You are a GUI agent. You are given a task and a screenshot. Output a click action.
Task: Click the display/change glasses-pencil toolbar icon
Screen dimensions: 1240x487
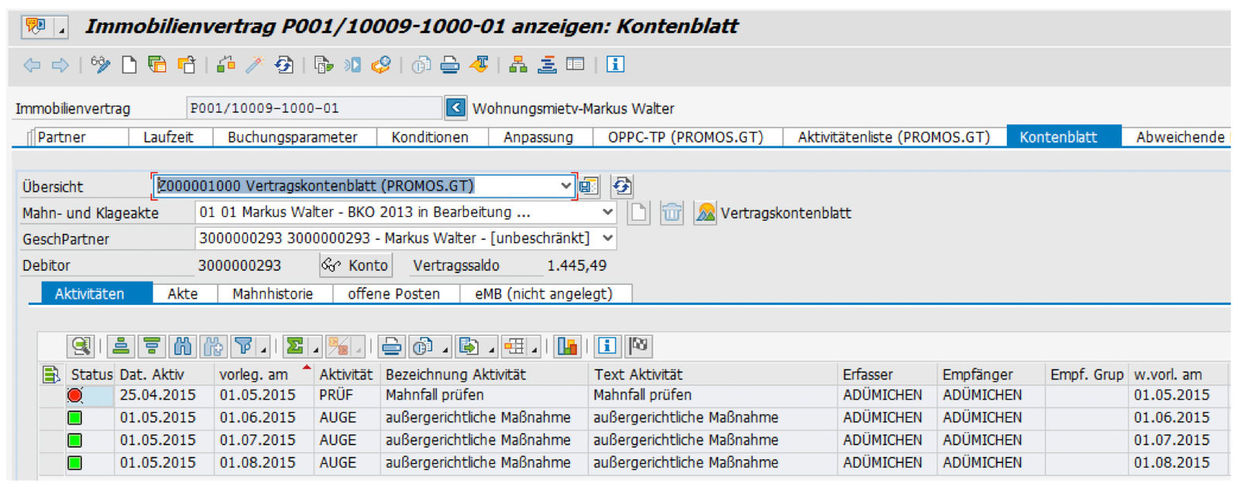[x=101, y=65]
